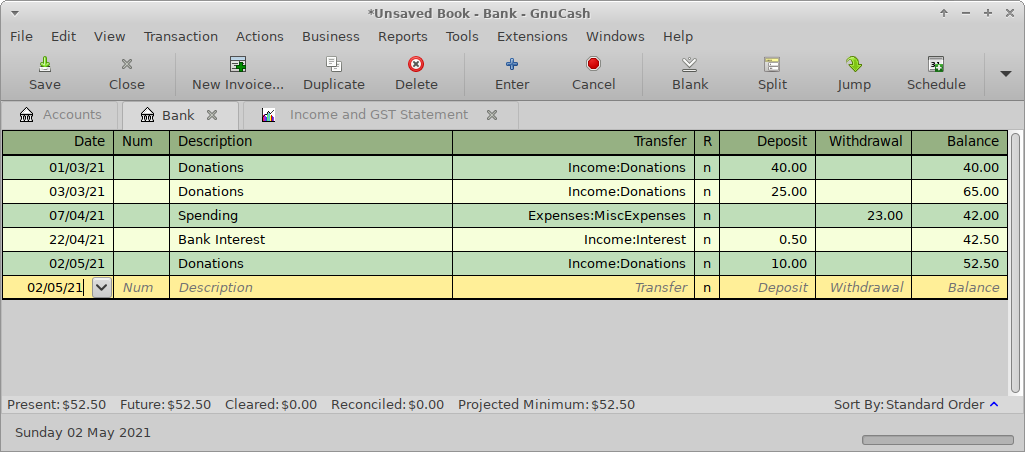
Task: Expand the Sort By Standard Order chevron
Action: point(994,405)
